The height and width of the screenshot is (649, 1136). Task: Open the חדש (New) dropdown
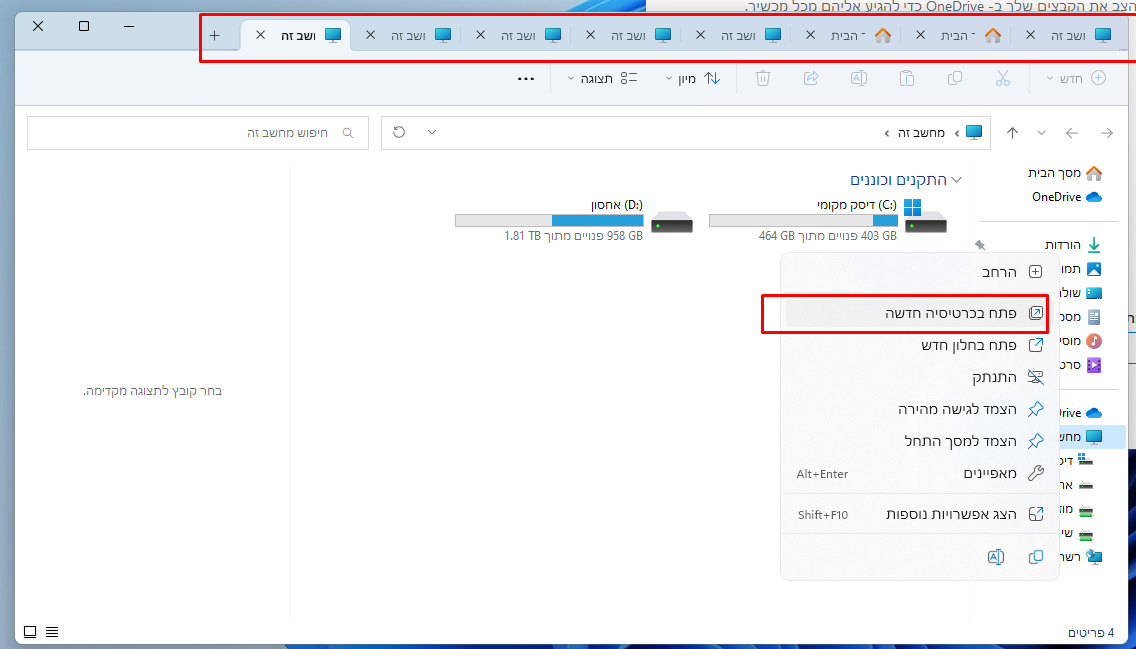click(x=1077, y=78)
